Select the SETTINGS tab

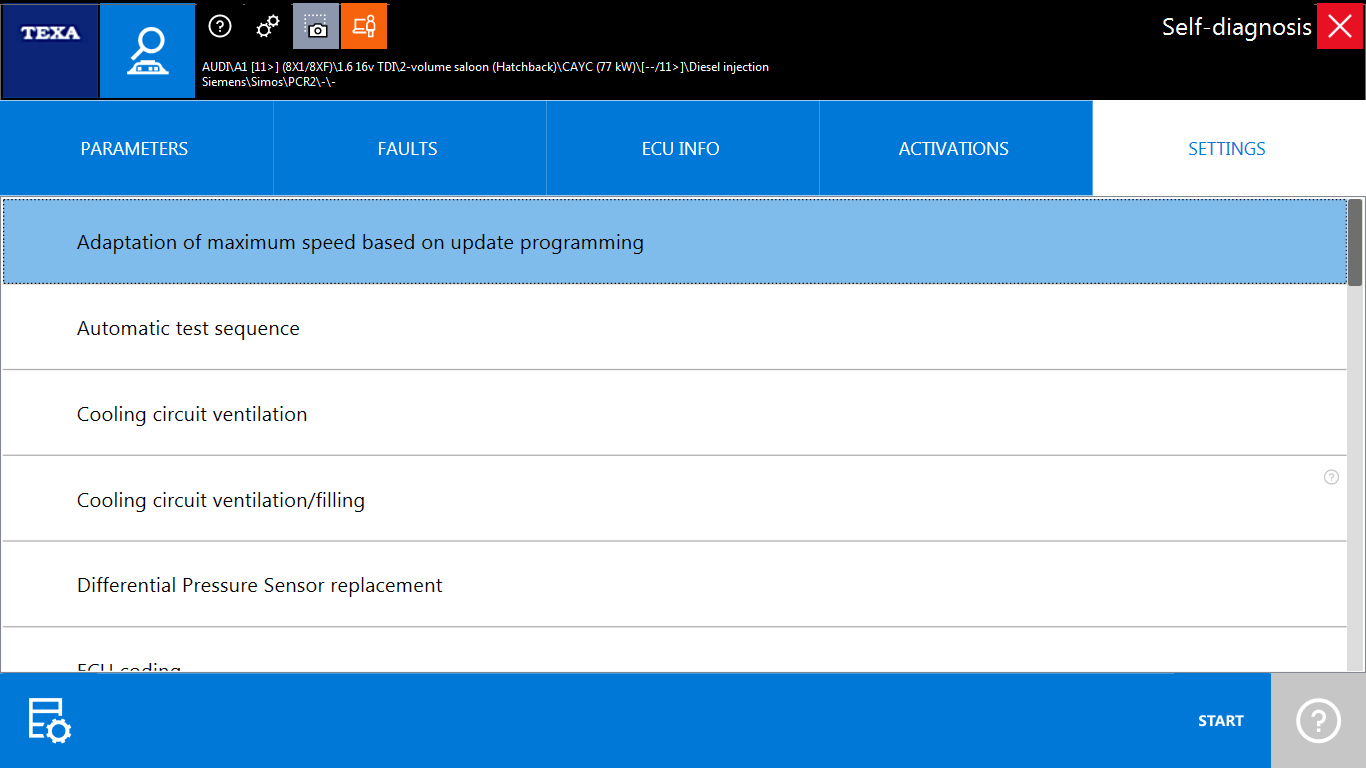[1227, 148]
